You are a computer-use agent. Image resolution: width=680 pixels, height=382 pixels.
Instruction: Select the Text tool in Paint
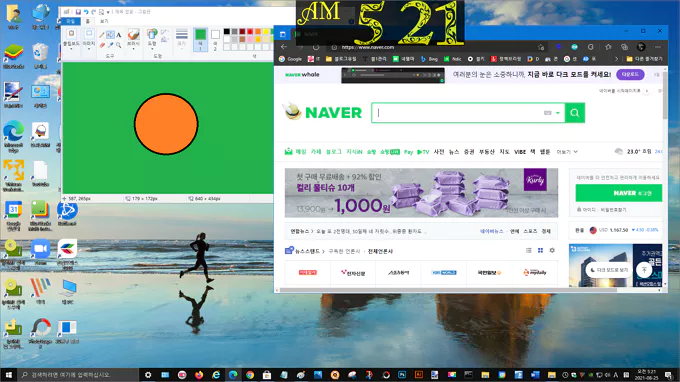click(x=118, y=35)
